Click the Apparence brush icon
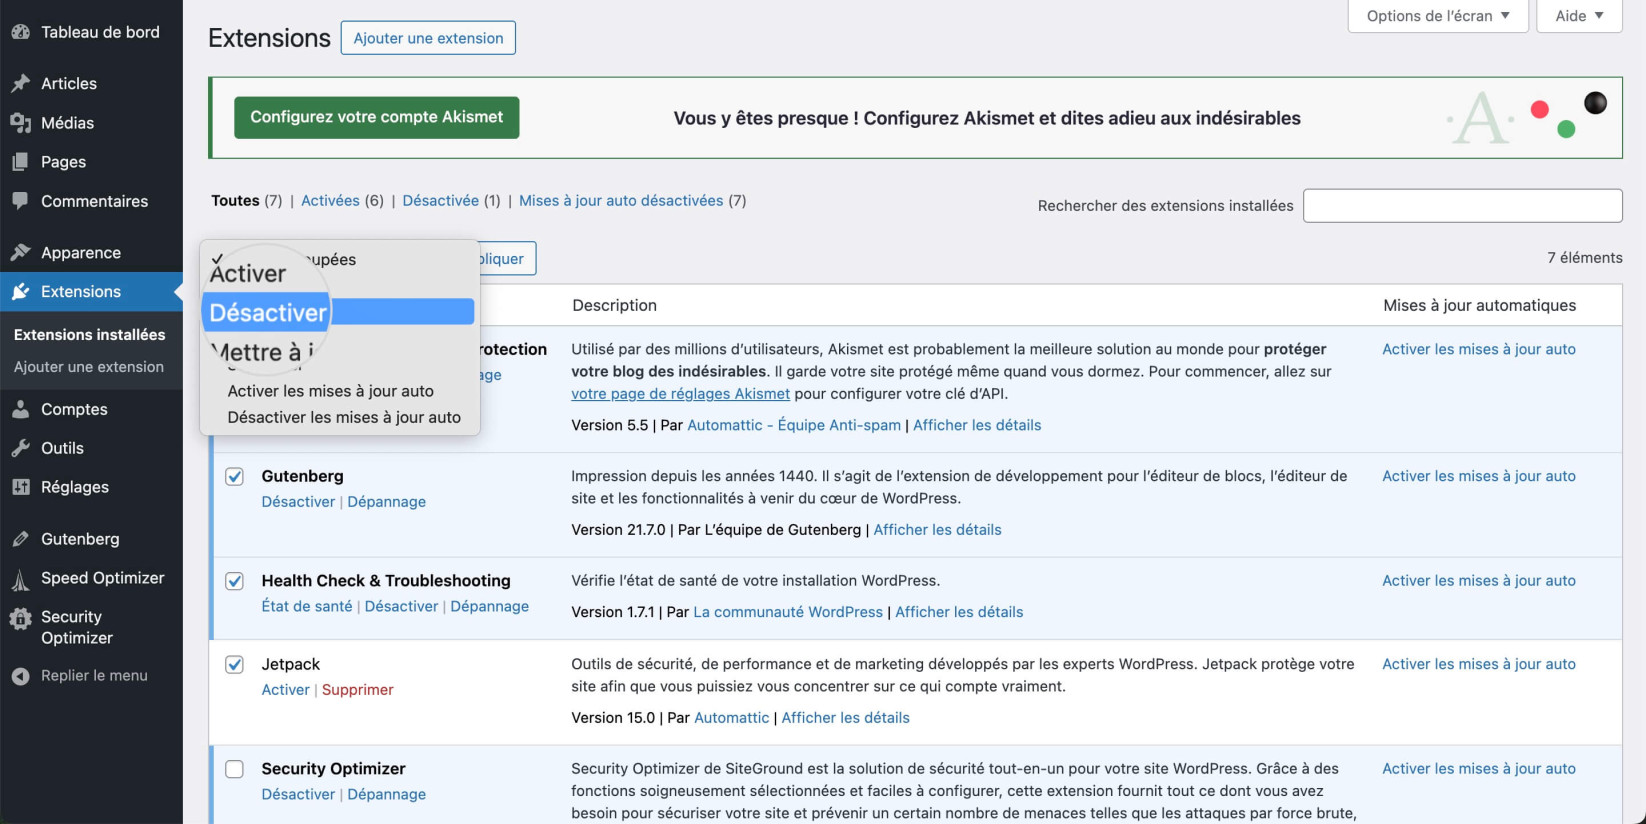Screen dimensions: 1646x824 pos(20,253)
